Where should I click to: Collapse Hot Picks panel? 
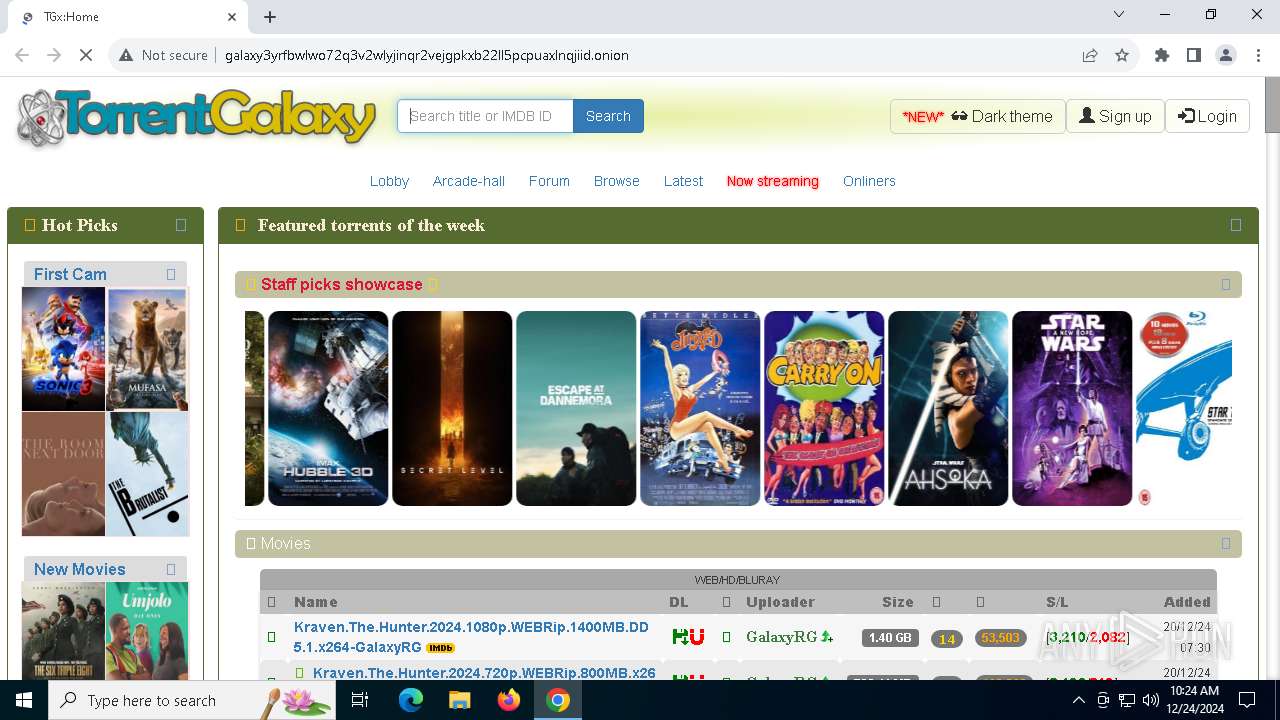(x=181, y=225)
